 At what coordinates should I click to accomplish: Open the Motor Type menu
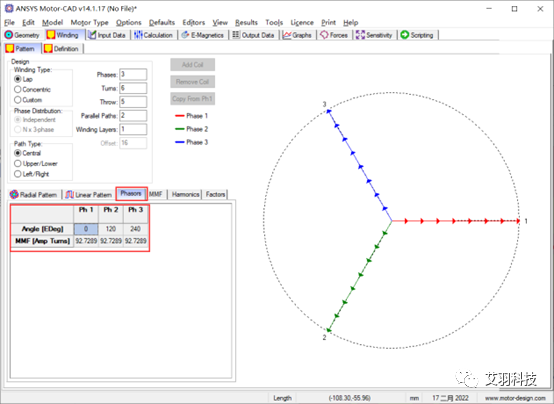pyautogui.click(x=89, y=23)
